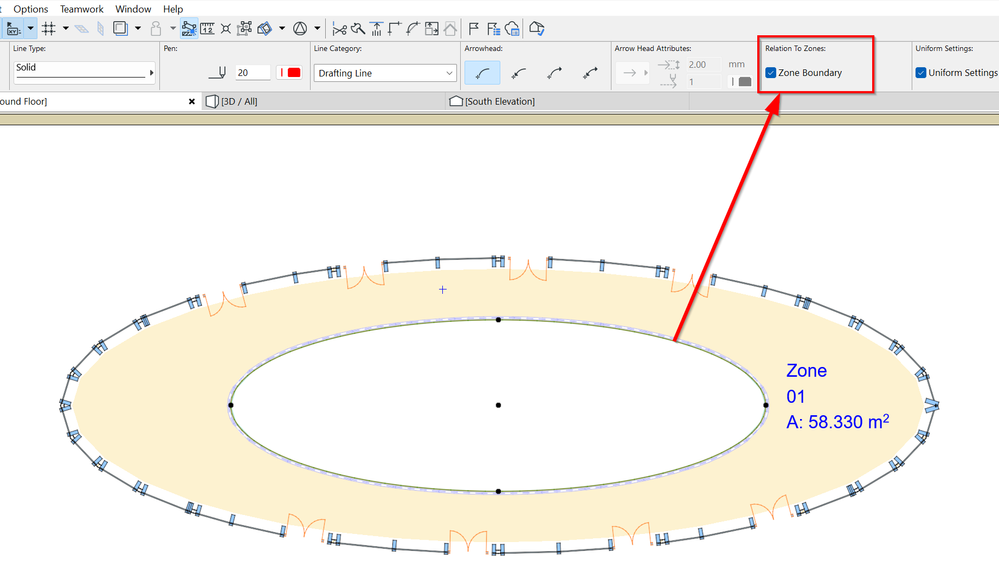Toggle the grid snap icon
Screen dimensions: 999x573
(48, 29)
